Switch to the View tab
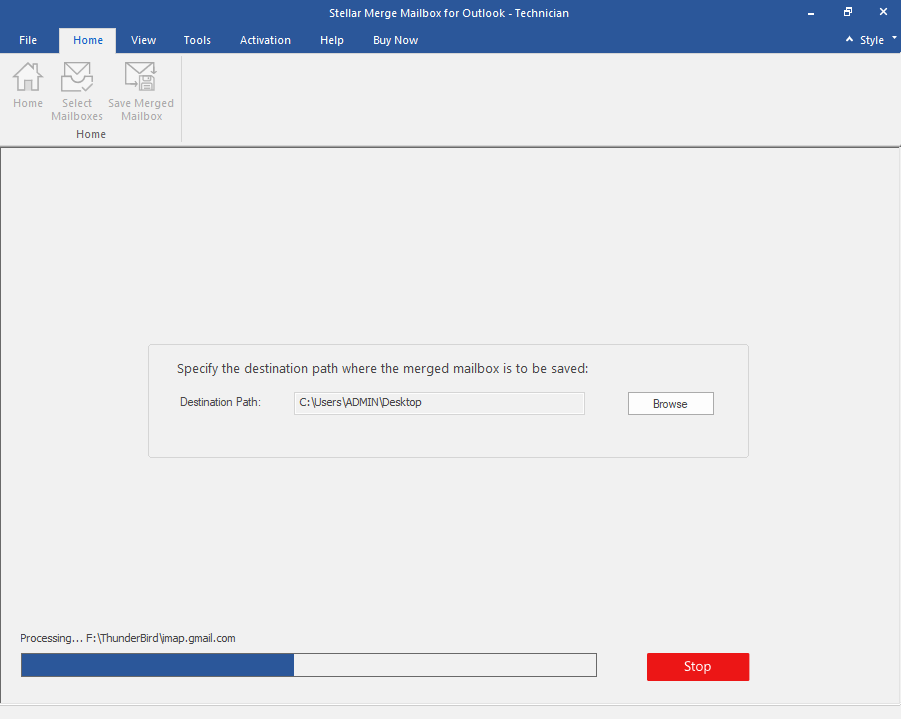Image resolution: width=901 pixels, height=719 pixels. (x=143, y=40)
